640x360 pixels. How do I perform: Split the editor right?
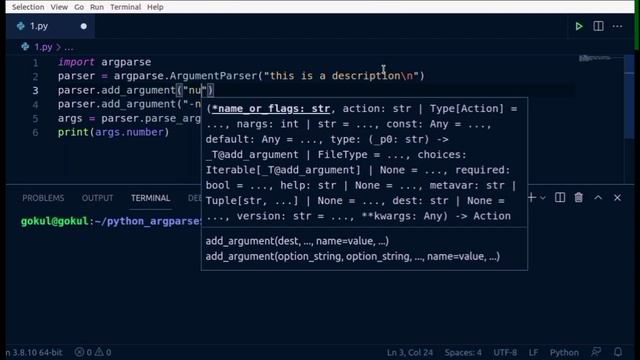pos(598,26)
